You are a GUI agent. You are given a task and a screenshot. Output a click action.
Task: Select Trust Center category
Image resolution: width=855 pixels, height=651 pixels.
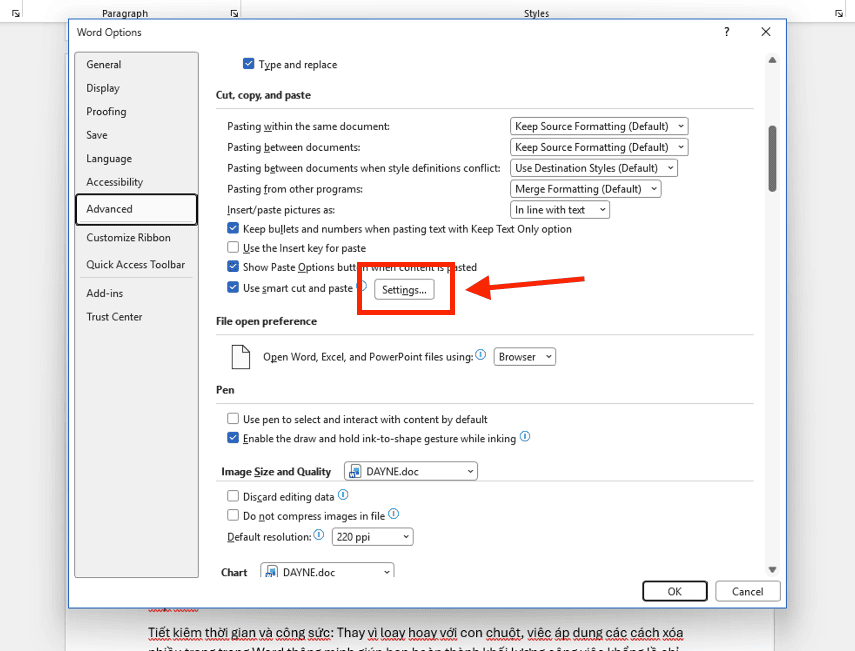(x=136, y=317)
